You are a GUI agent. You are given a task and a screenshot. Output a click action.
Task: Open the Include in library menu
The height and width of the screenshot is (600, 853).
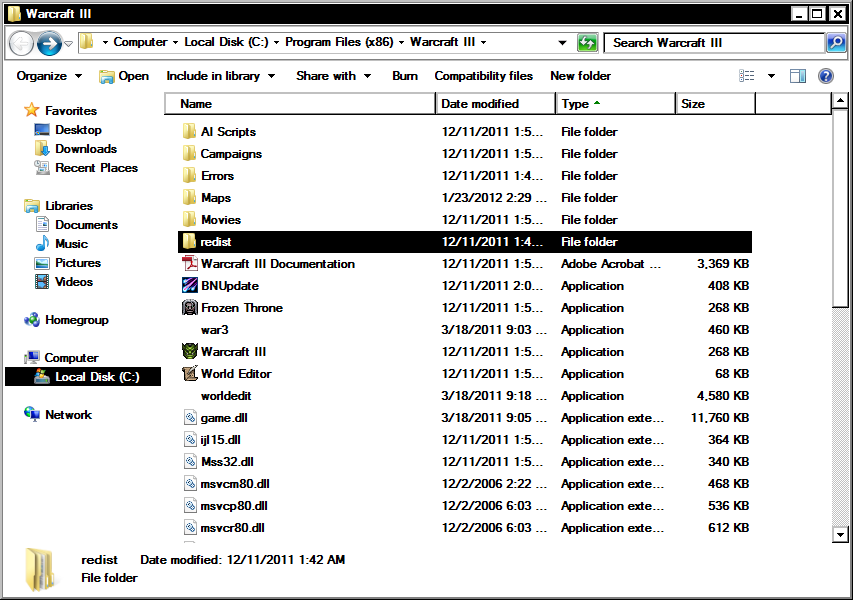click(220, 76)
